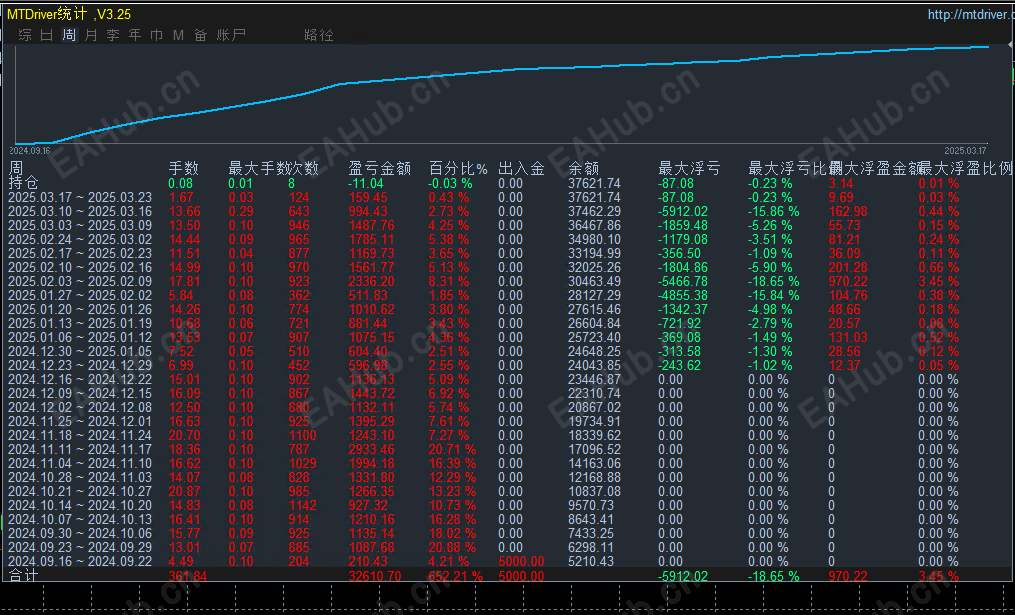
Task: Open the 备 notes tab
Action: [201, 35]
